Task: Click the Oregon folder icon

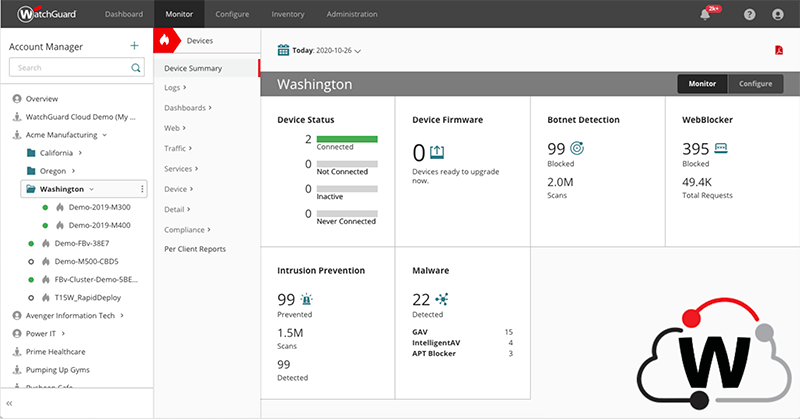Action: point(31,170)
